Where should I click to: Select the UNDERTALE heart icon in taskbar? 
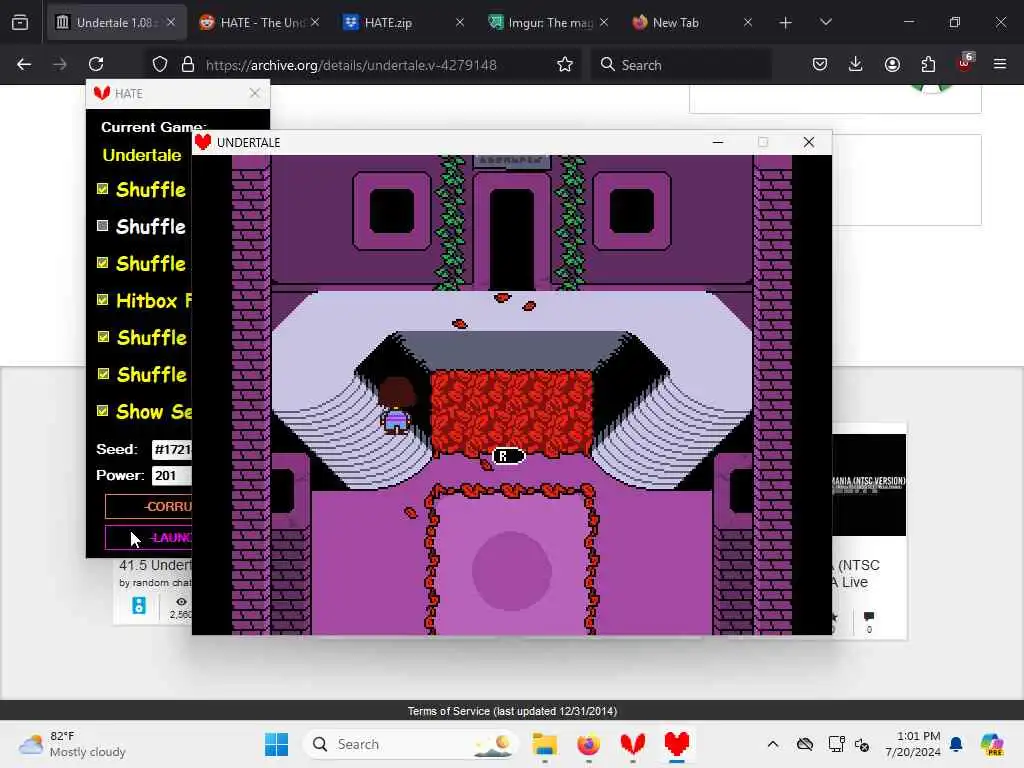pos(677,744)
